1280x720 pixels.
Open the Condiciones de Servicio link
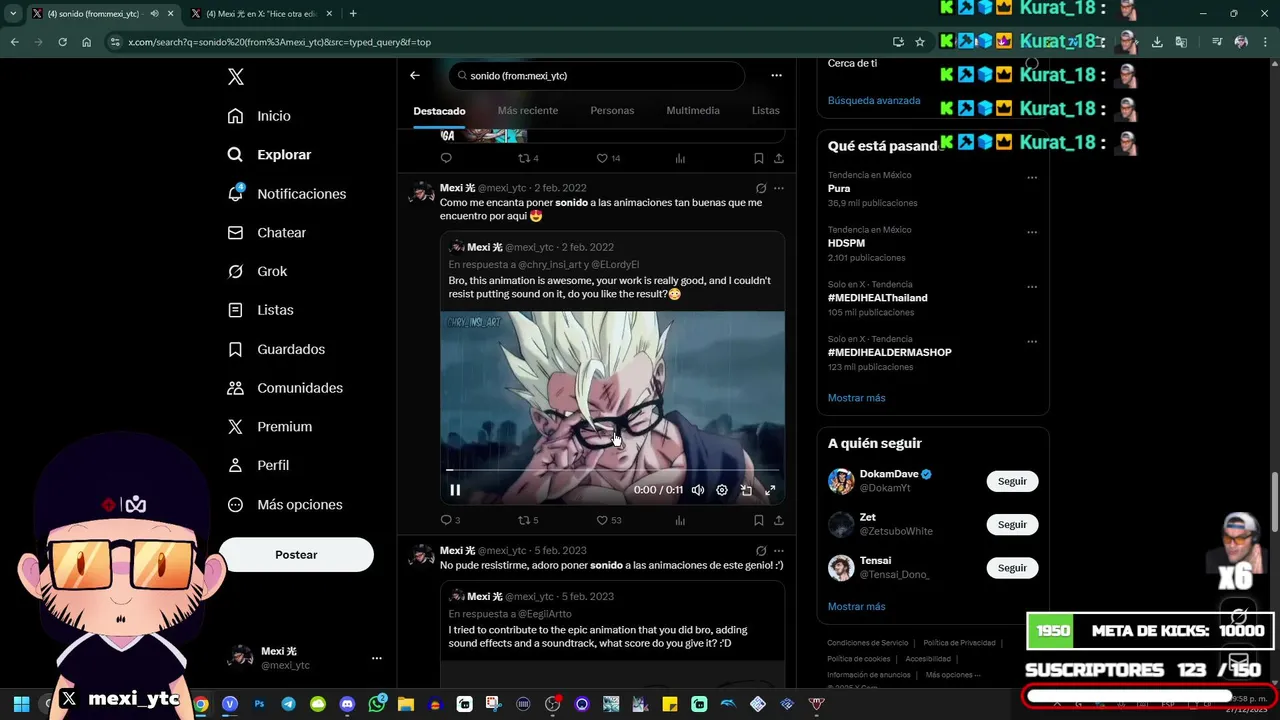[867, 643]
